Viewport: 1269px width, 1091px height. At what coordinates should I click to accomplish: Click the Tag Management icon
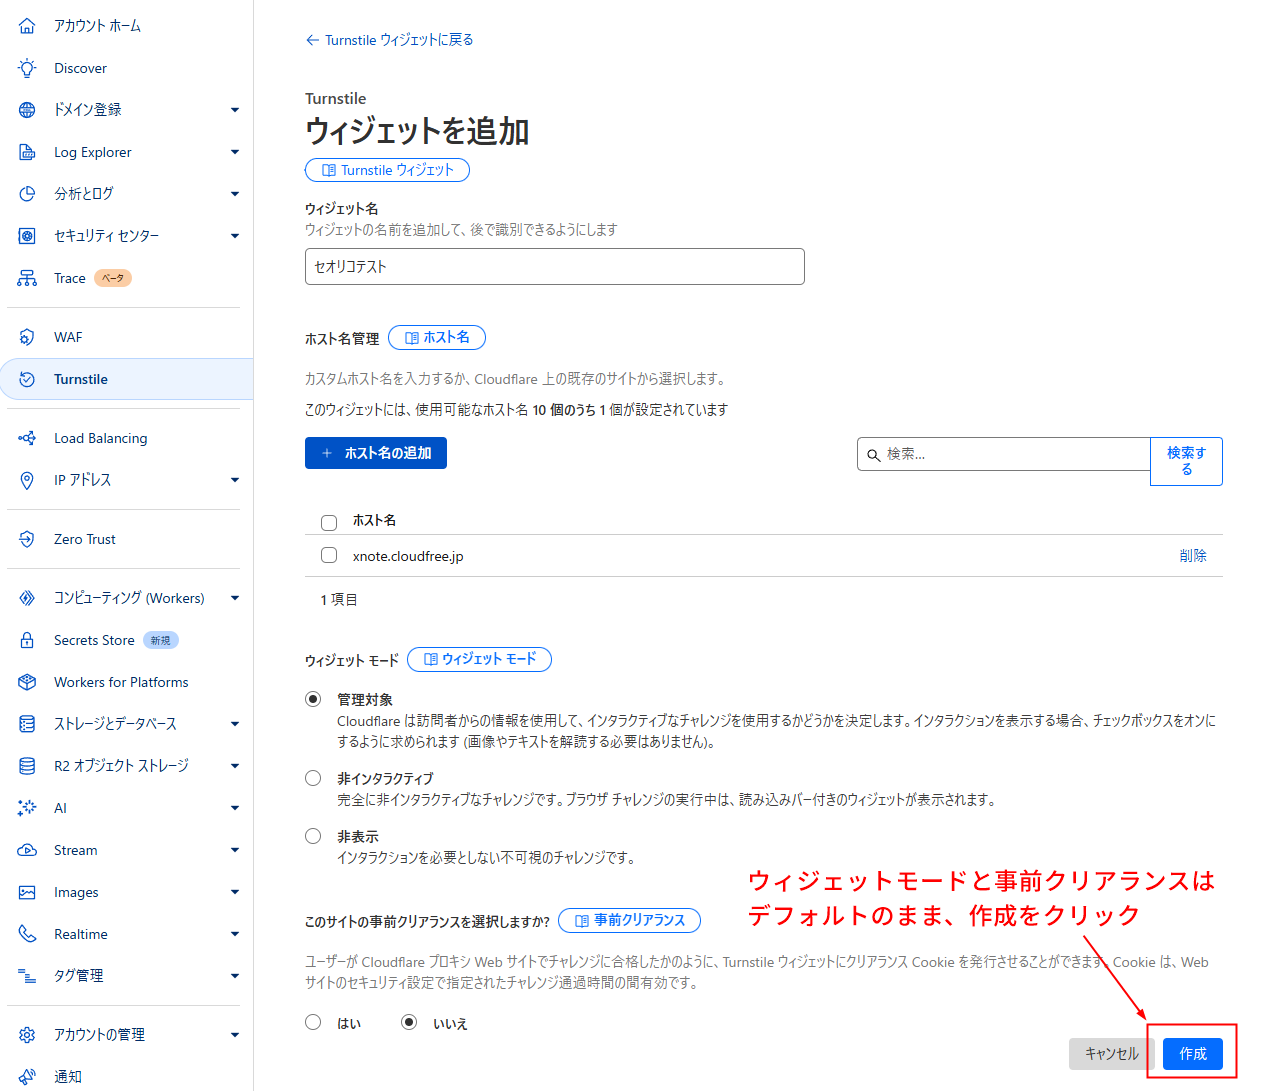coord(27,976)
